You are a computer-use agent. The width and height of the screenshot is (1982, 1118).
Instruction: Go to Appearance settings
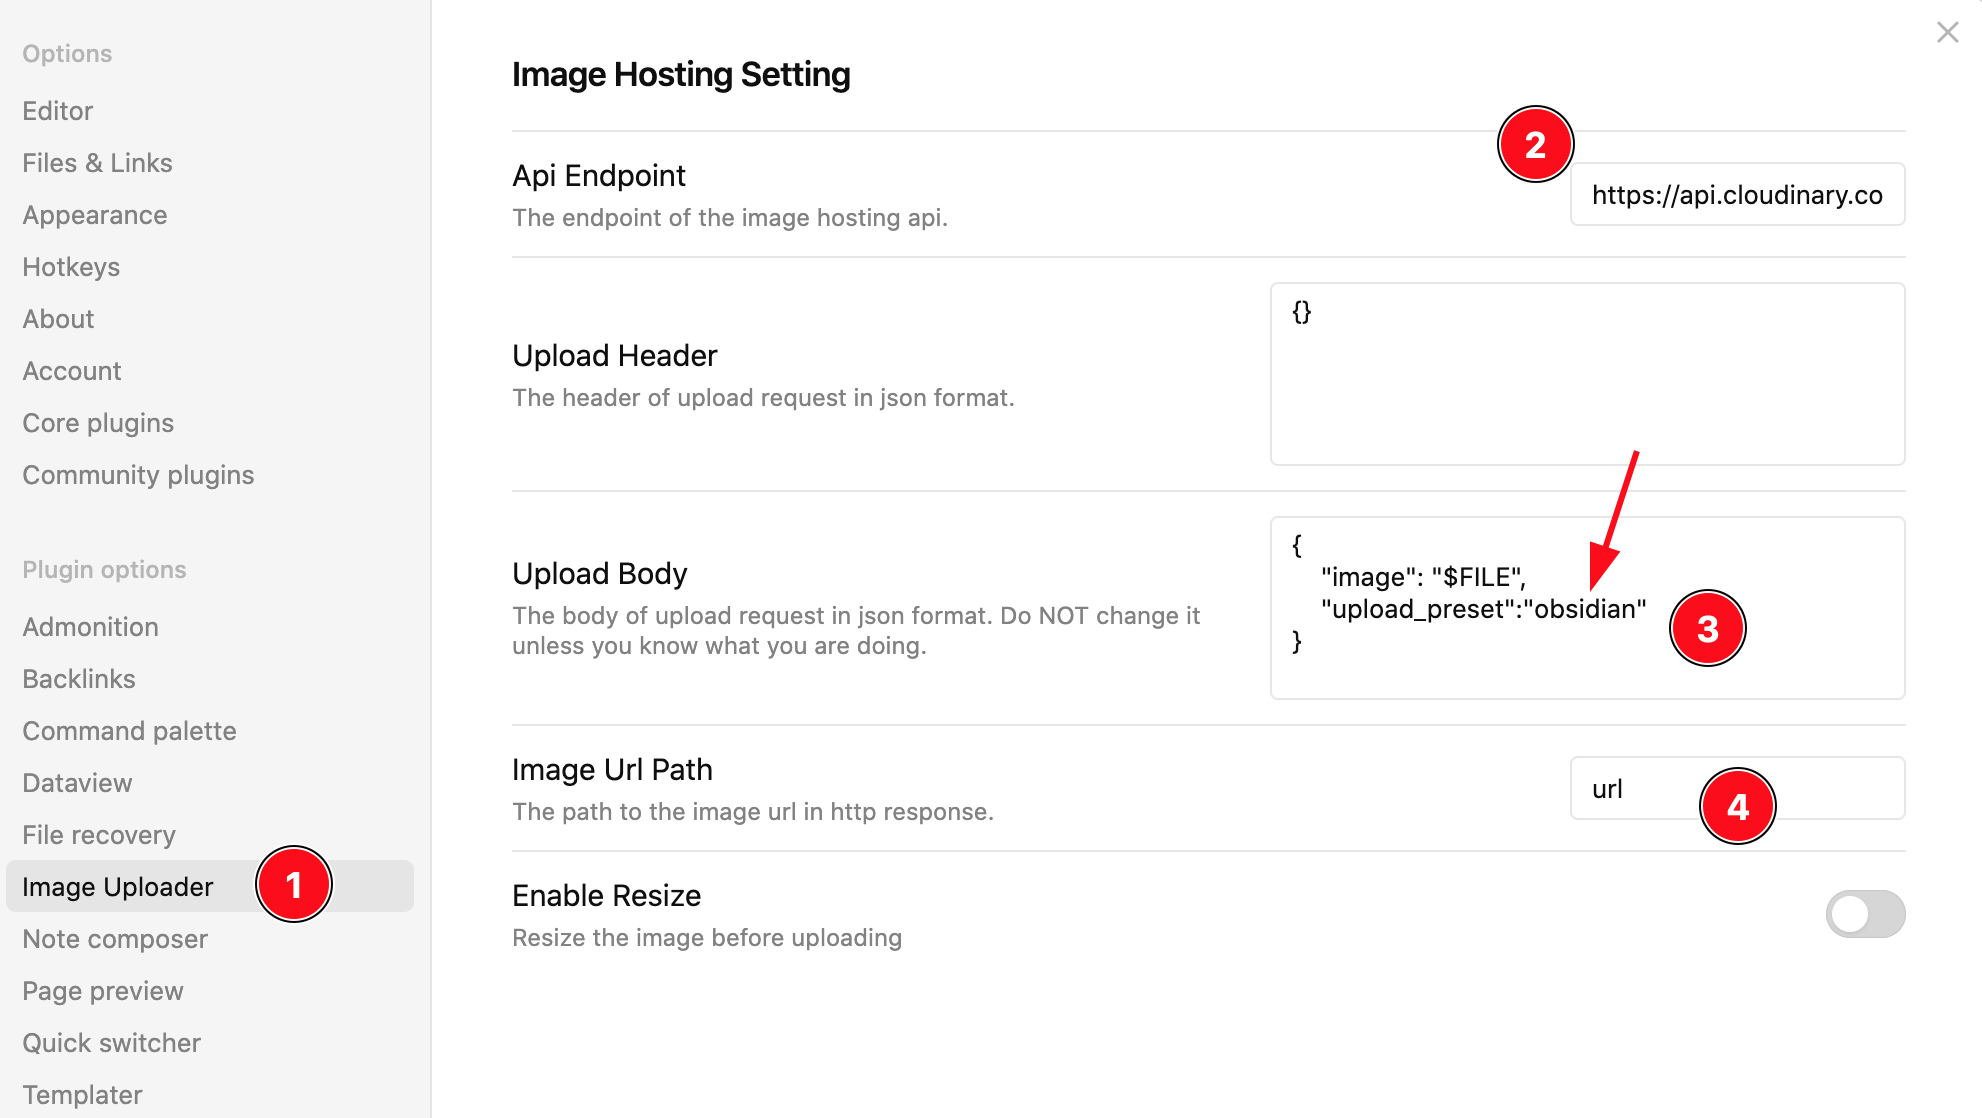click(95, 215)
